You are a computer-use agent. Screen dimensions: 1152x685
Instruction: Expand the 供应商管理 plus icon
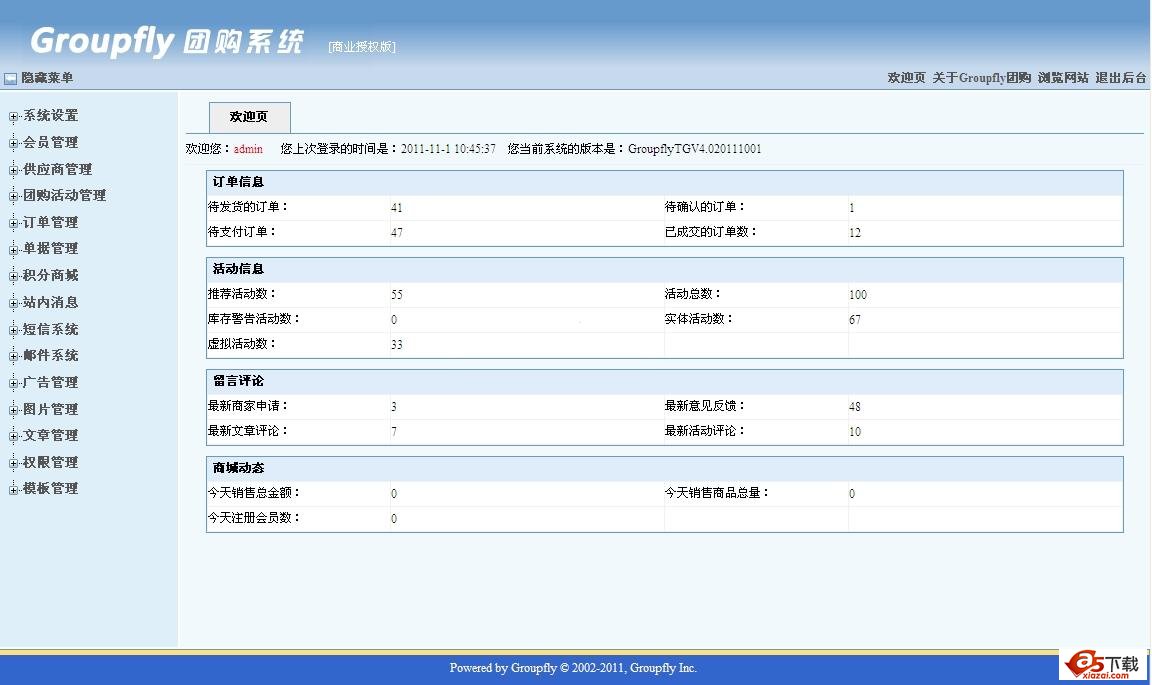pyautogui.click(x=14, y=170)
